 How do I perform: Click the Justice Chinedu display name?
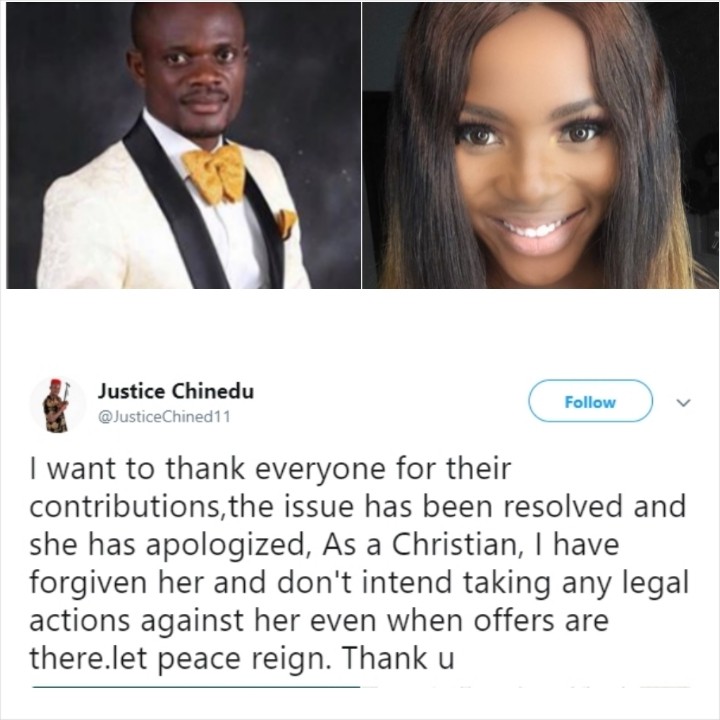(175, 391)
